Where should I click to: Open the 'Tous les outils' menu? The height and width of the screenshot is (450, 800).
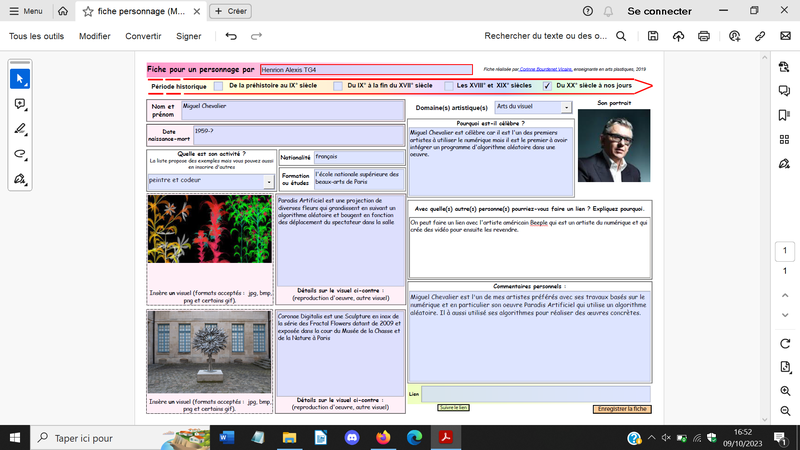coord(36,36)
